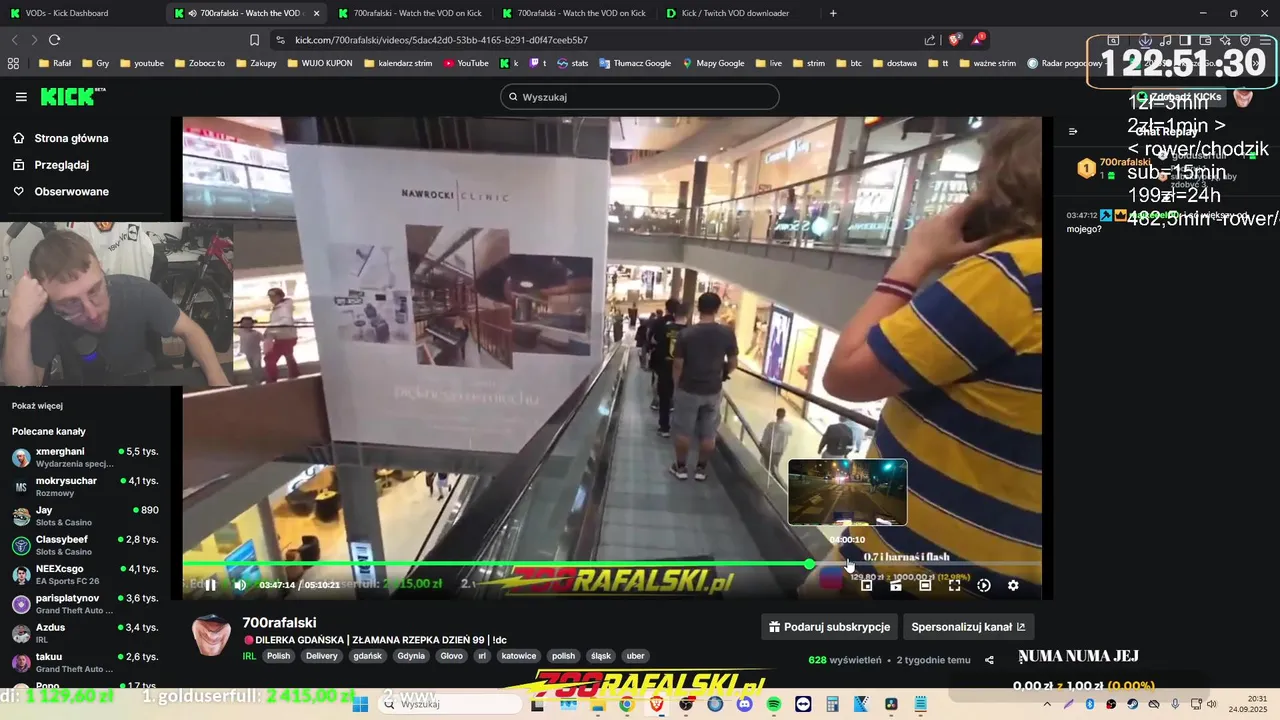Image resolution: width=1280 pixels, height=720 pixels.
Task: Click the Kick logo
Action: pyautogui.click(x=72, y=96)
